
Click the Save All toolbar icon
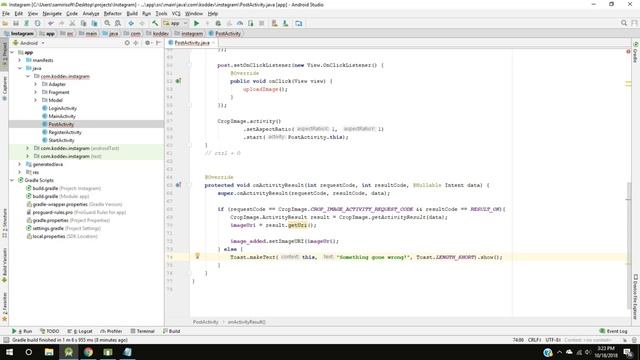click(x=16, y=23)
